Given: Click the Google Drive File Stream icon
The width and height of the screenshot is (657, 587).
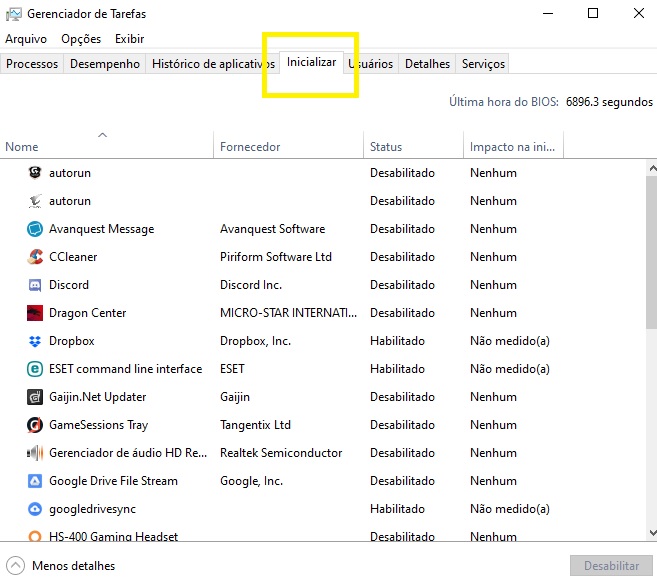Looking at the screenshot, I should pos(35,481).
